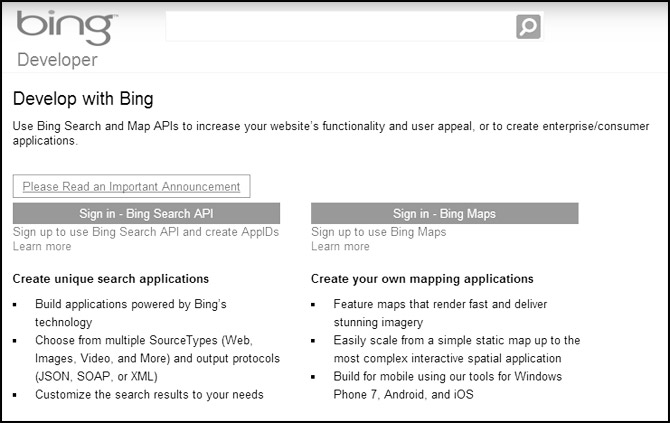Click 'Create your own mapping applications' heading

click(422, 279)
